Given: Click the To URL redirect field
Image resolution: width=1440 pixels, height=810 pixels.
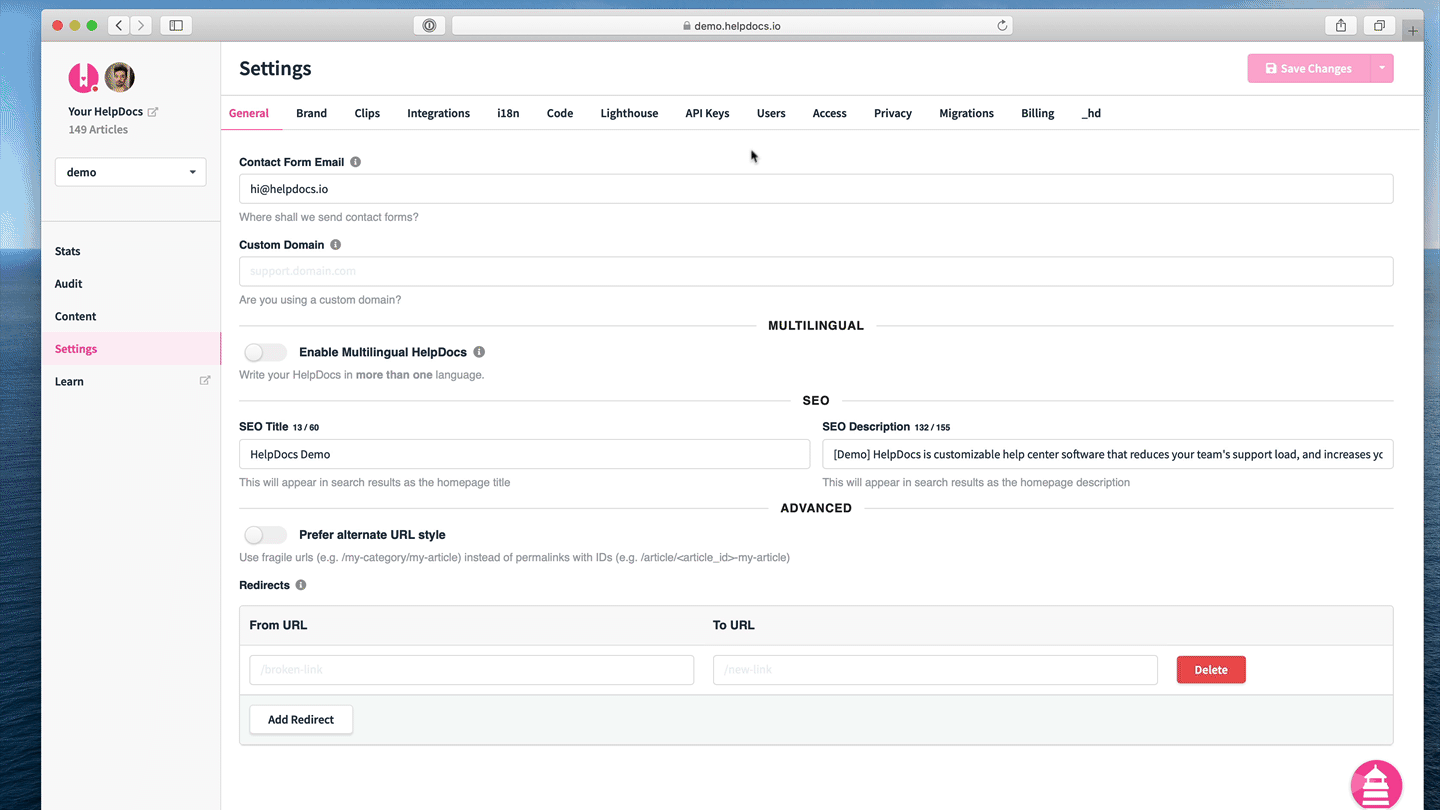Looking at the screenshot, I should point(935,670).
